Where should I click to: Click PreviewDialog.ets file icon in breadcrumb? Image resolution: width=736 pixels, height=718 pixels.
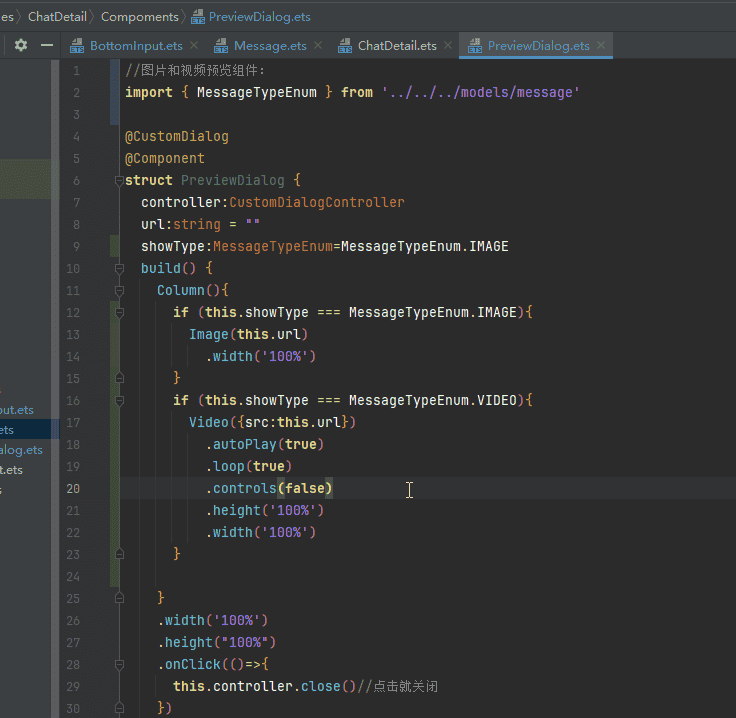pos(197,16)
